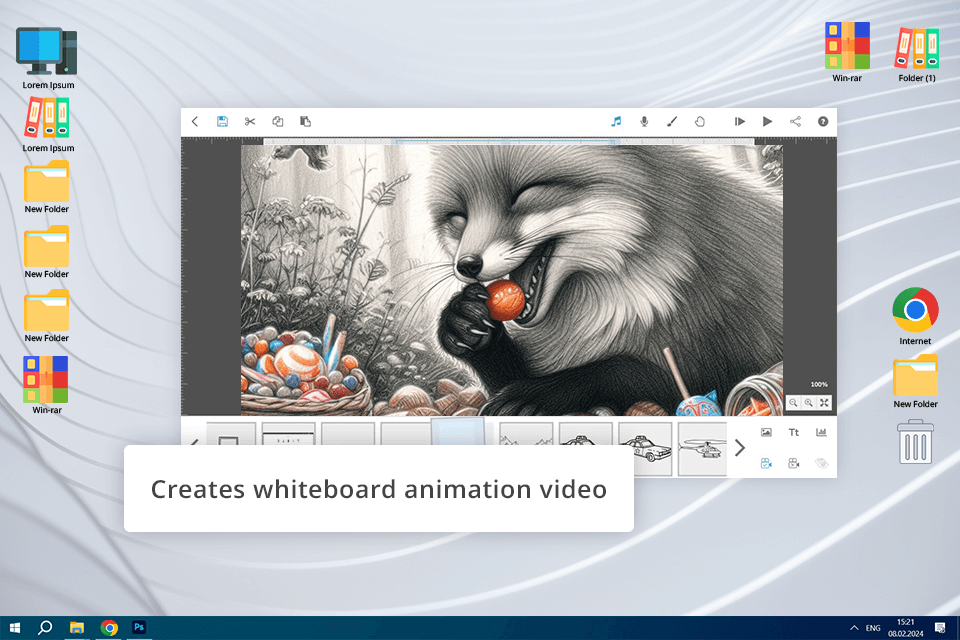Select the Win-rar icon beside Folder (1)

click(847, 52)
